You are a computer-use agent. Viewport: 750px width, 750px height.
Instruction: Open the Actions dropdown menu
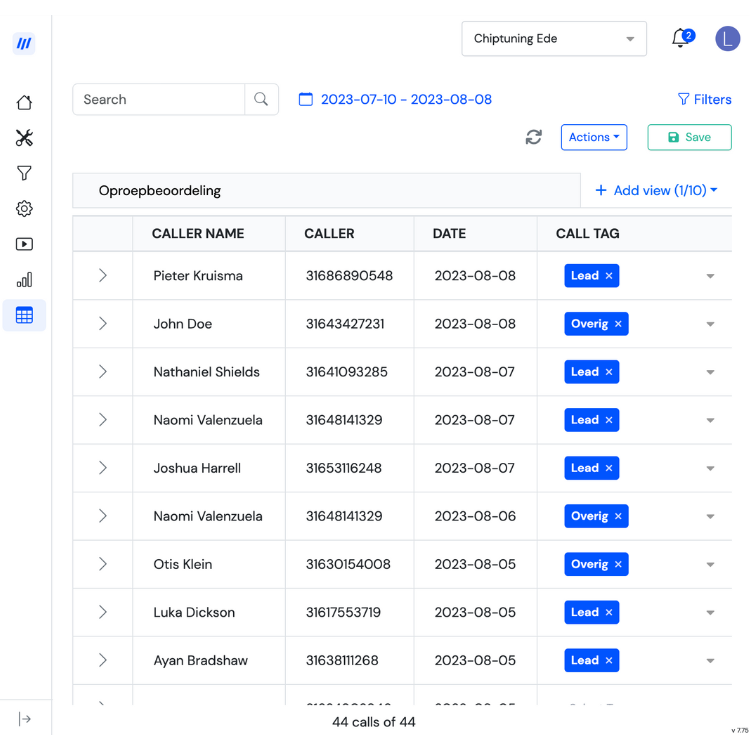pyautogui.click(x=594, y=137)
